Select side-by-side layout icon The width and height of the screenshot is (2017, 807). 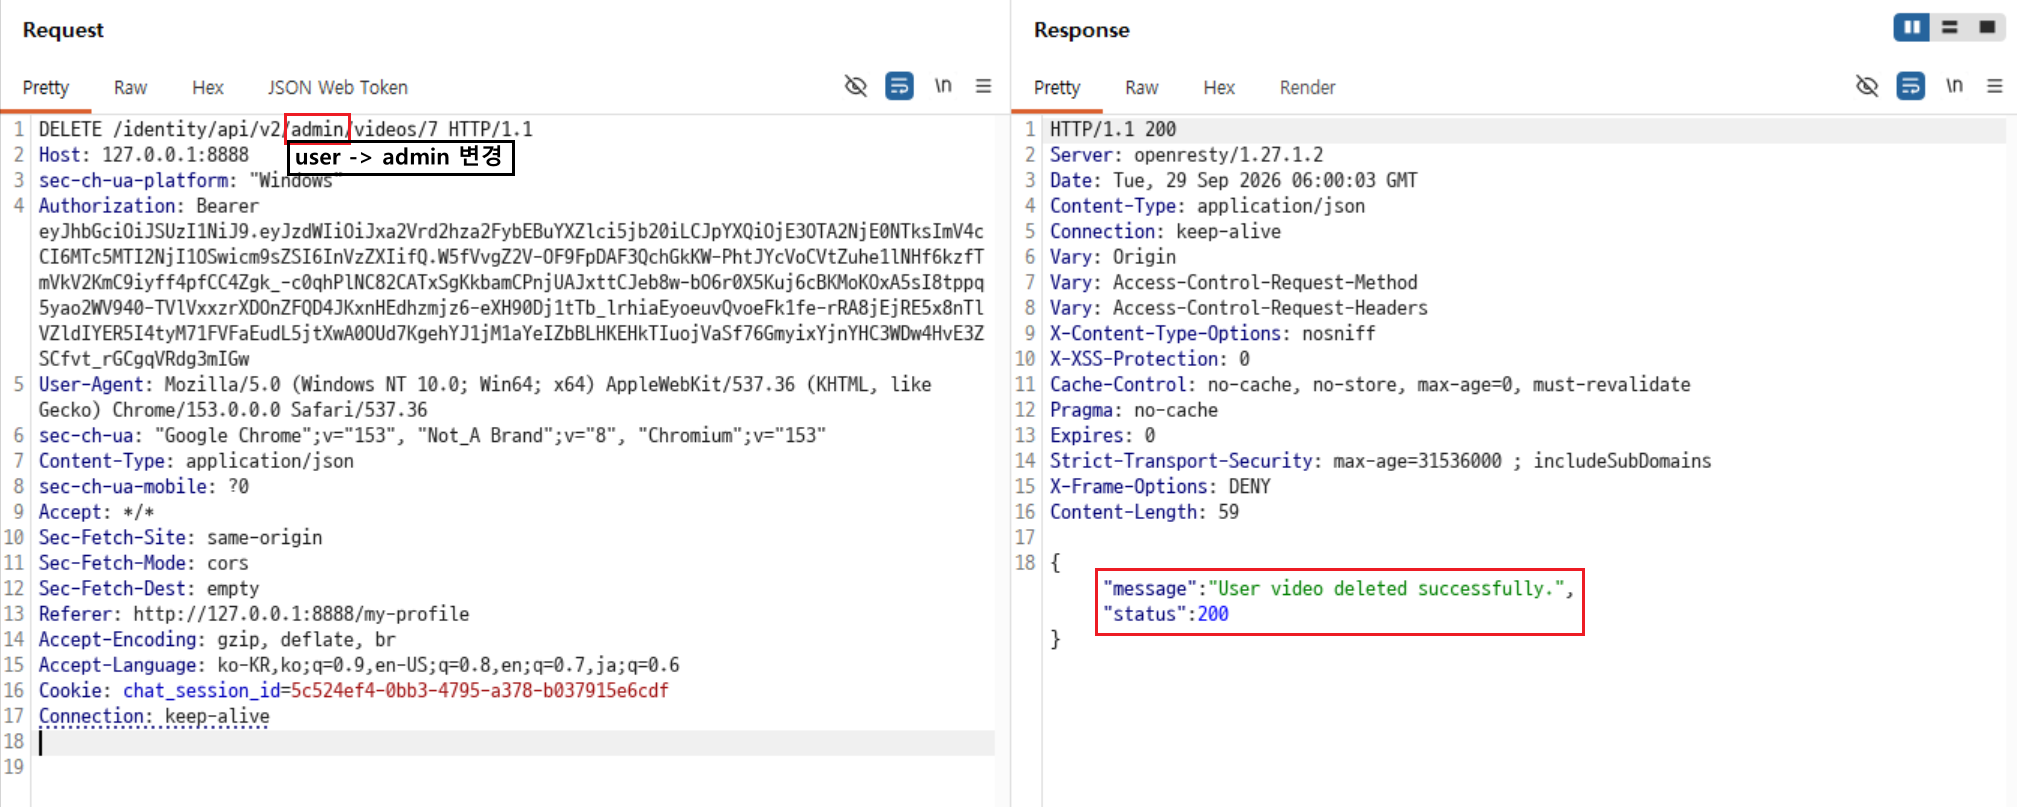point(1911,28)
